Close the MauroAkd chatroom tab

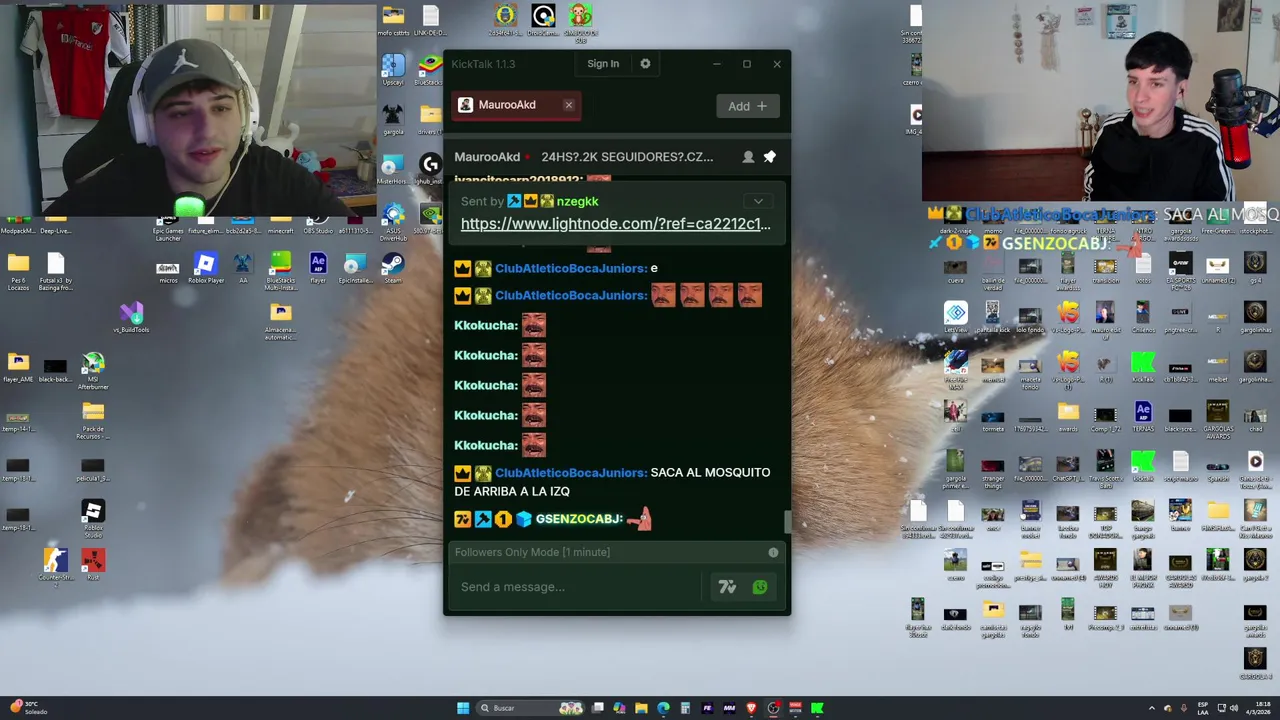pos(568,105)
